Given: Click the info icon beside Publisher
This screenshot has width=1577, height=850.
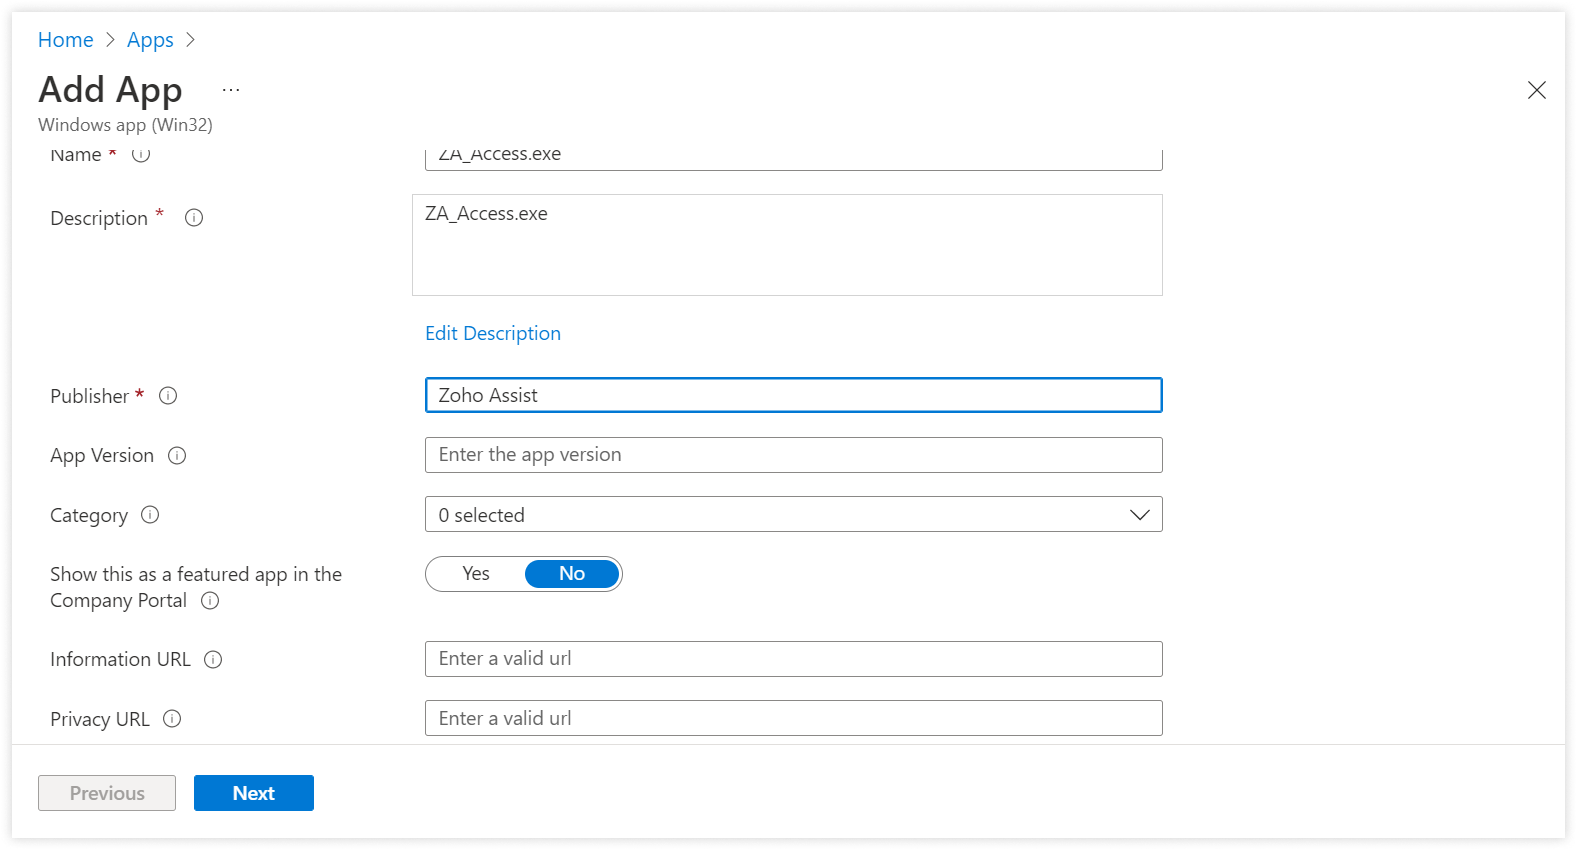Looking at the screenshot, I should tap(168, 396).
